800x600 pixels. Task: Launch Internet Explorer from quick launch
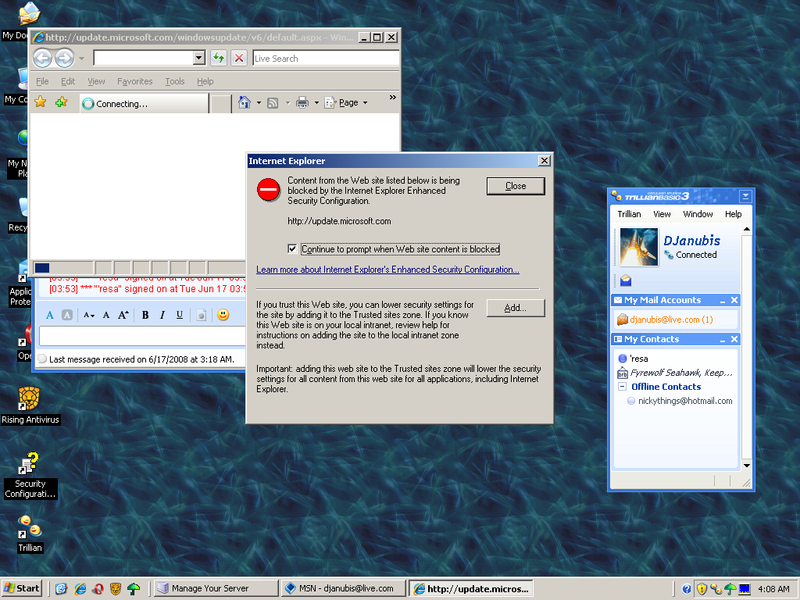pos(80,589)
